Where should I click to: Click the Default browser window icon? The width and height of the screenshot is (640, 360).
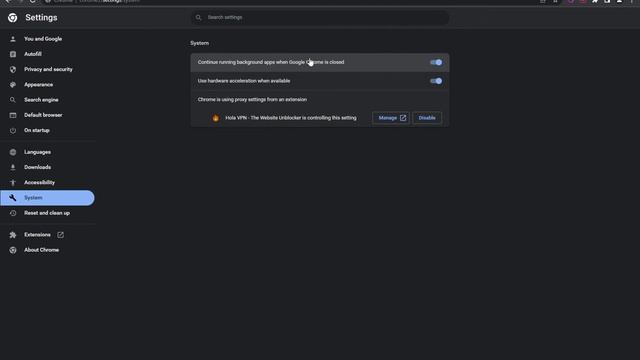tap(13, 115)
